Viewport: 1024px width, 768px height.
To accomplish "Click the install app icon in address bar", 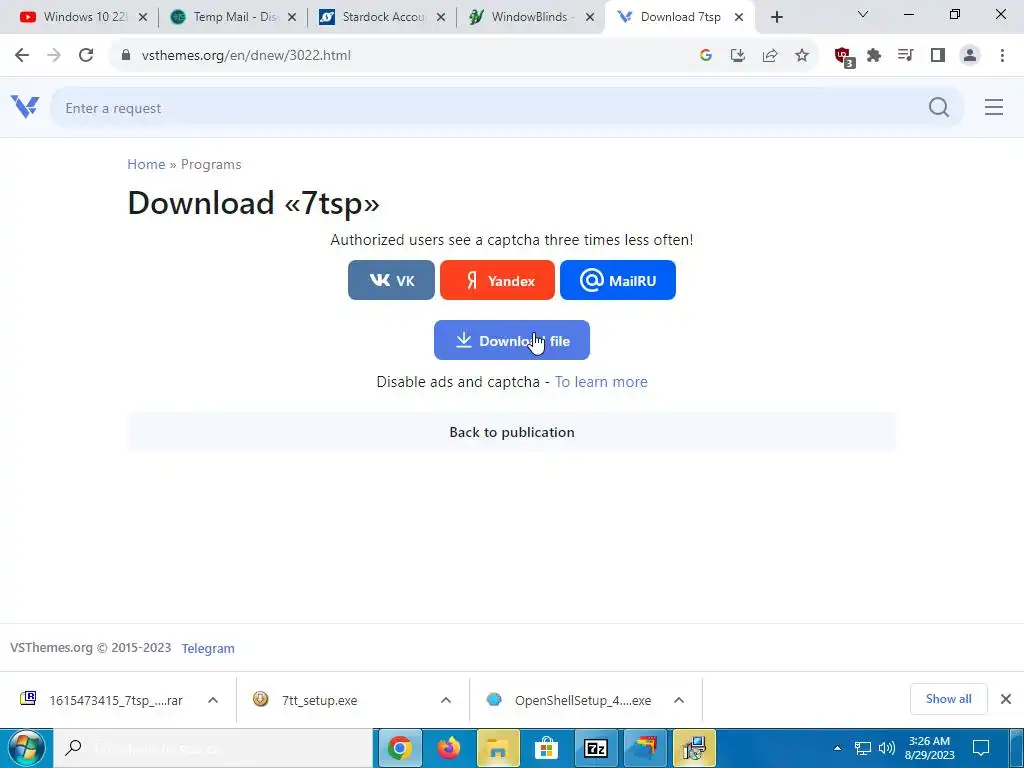I will [738, 56].
